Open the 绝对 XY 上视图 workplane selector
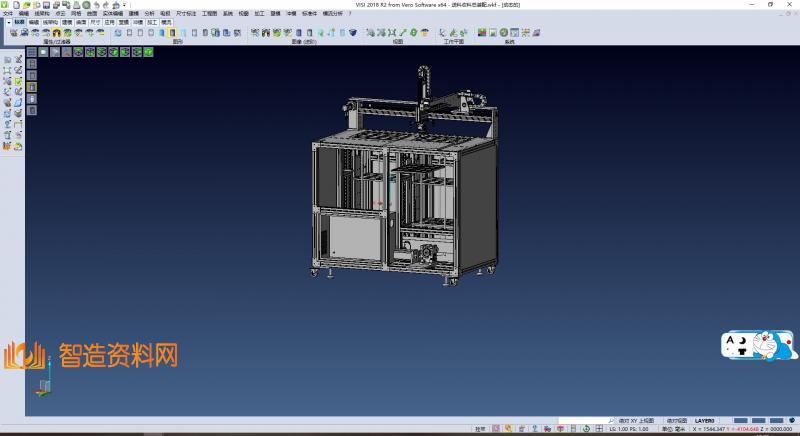This screenshot has height=436, width=800. 636,421
